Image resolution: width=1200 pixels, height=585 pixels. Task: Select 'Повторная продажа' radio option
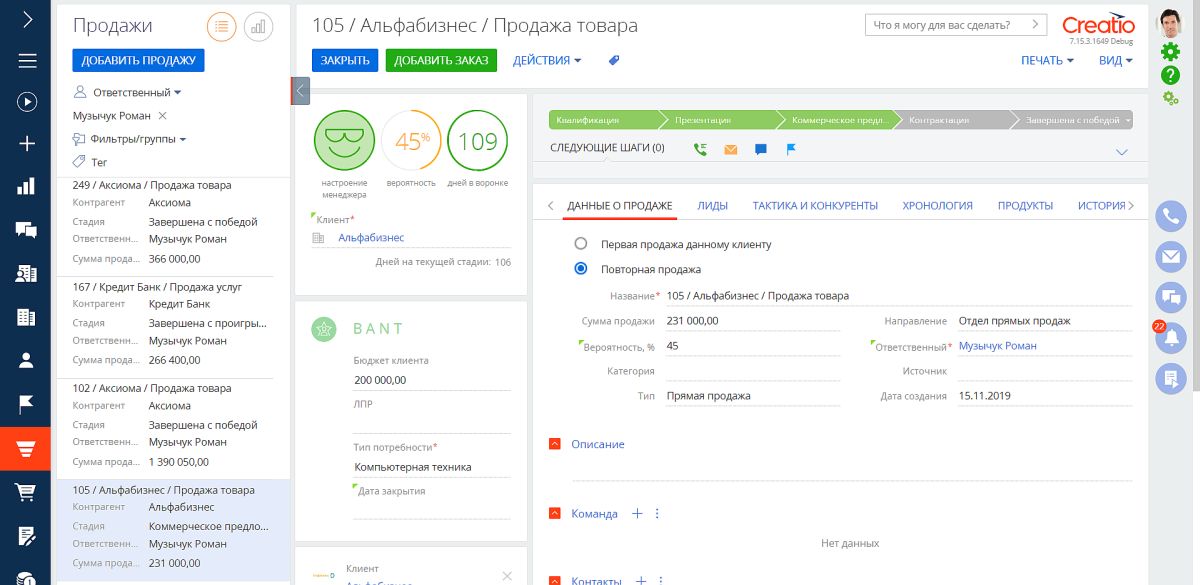tap(581, 268)
